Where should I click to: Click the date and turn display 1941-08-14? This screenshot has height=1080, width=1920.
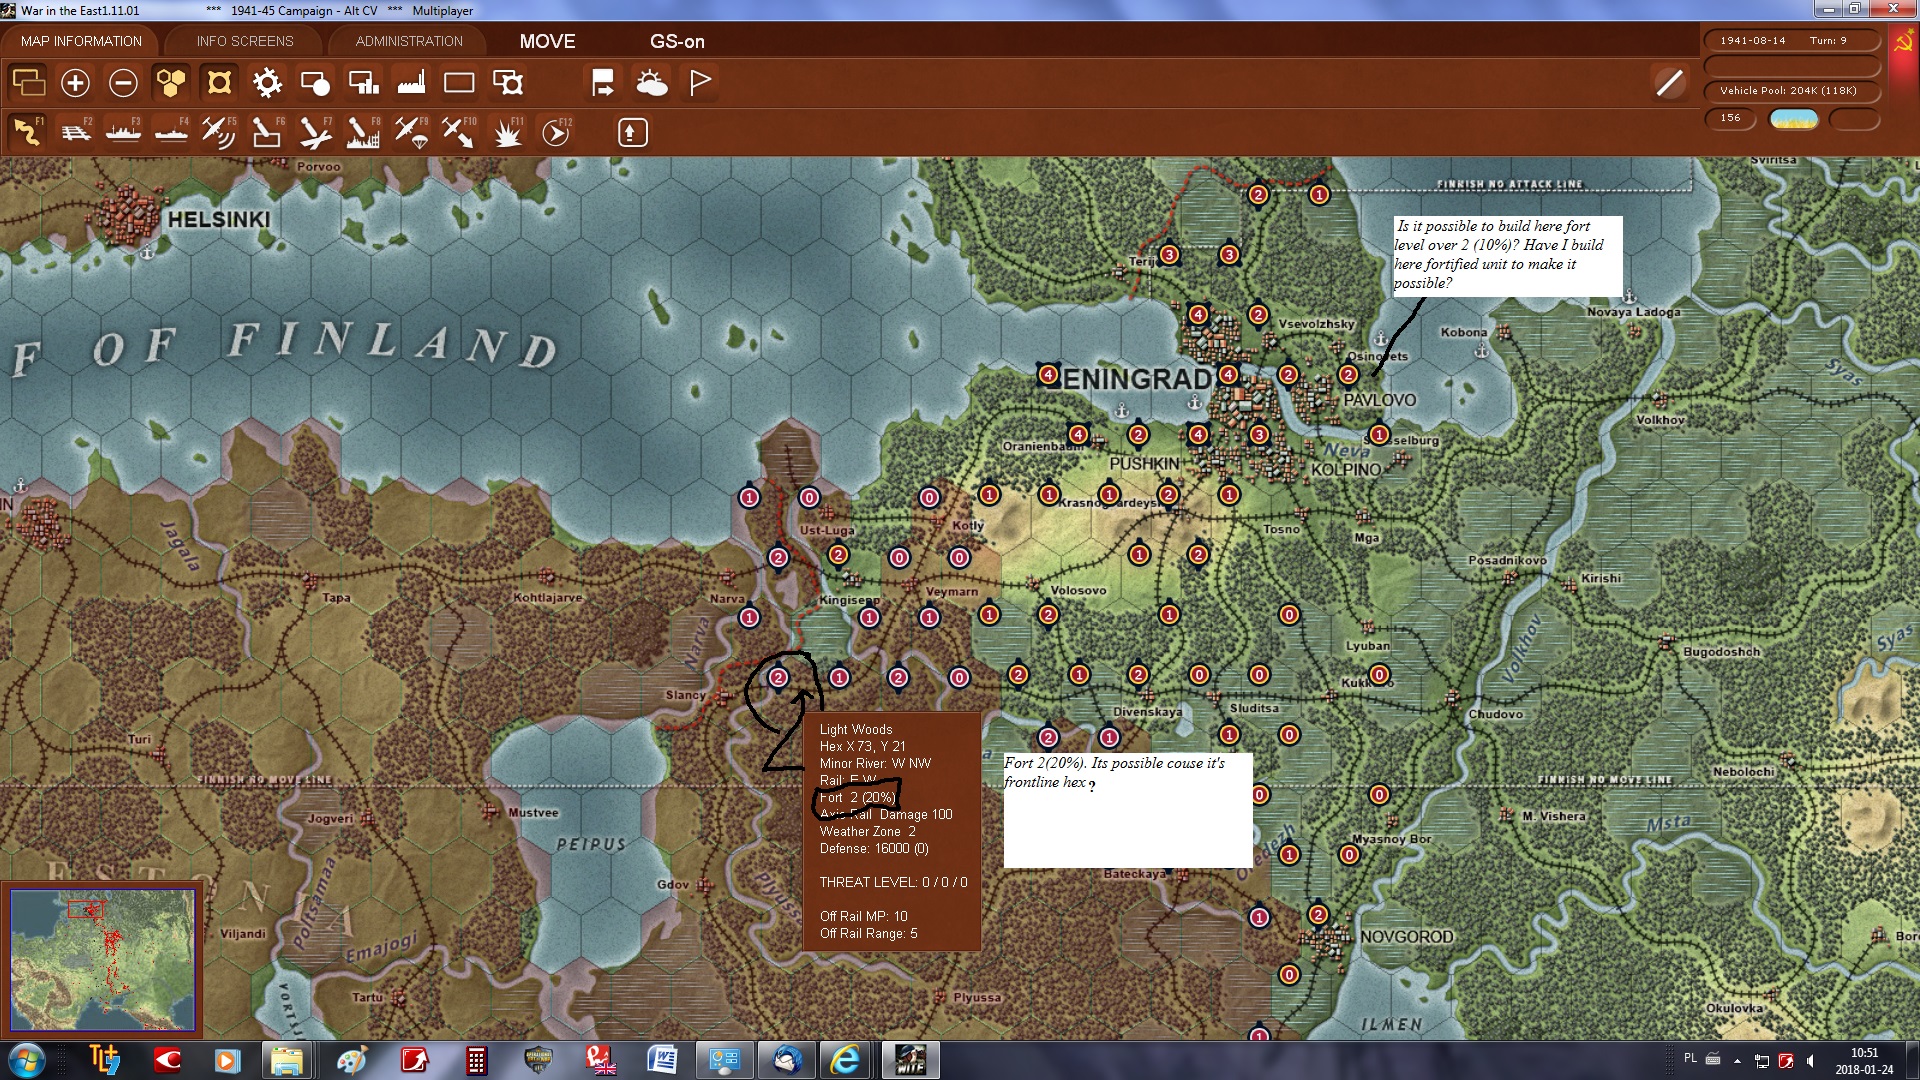[1790, 40]
